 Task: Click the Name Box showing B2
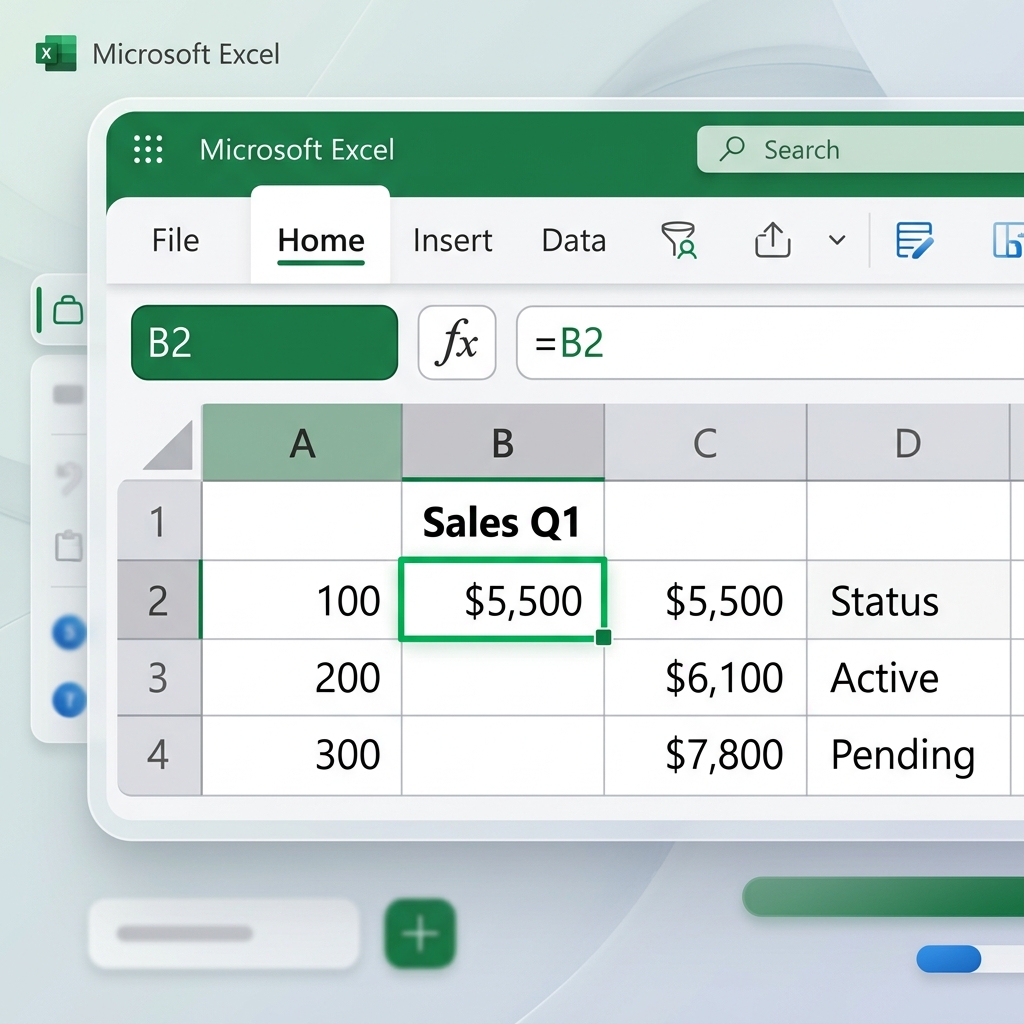pos(264,342)
